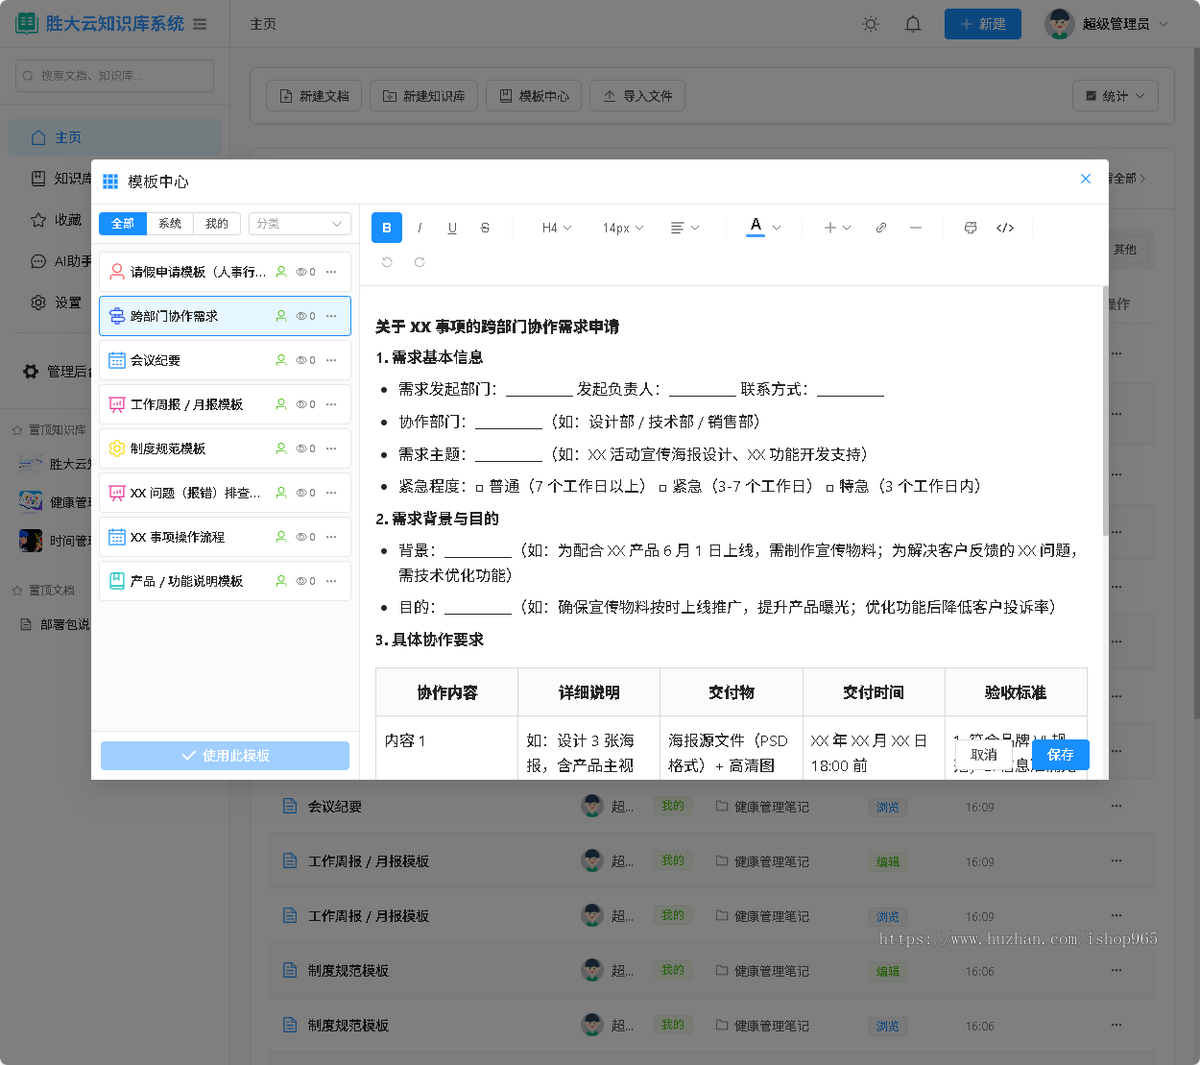
Task: Click the 胜大云知识库系统 logo
Action: click(100, 23)
